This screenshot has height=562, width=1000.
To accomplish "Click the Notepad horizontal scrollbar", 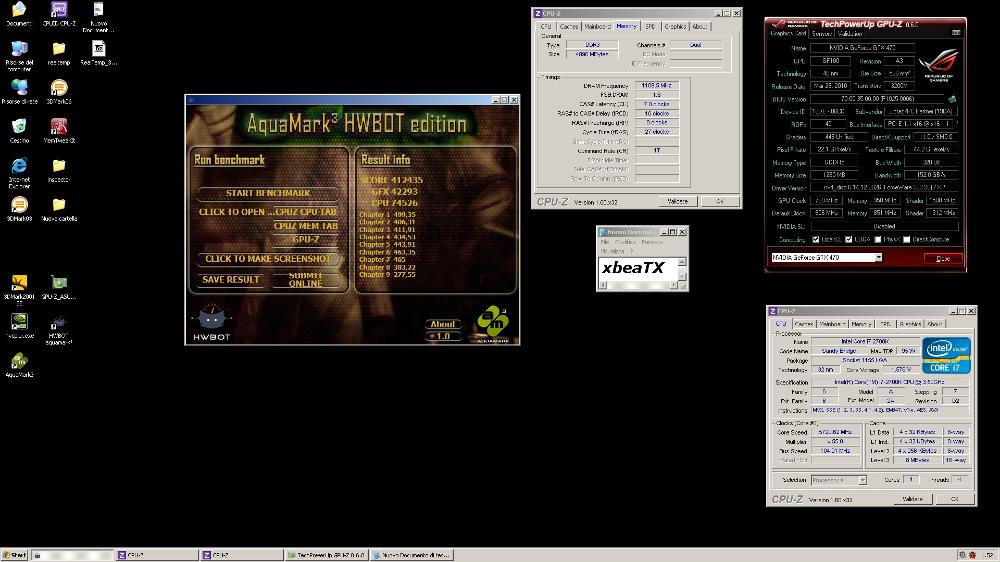I will coord(637,285).
